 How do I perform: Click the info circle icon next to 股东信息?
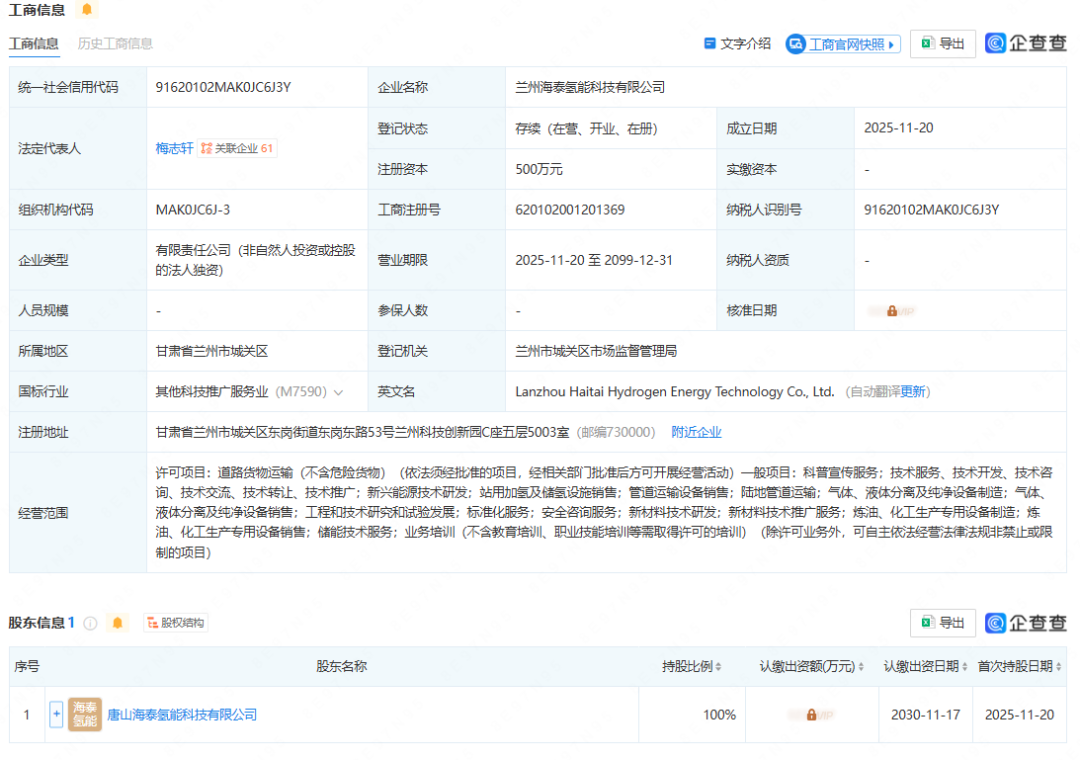pos(91,623)
